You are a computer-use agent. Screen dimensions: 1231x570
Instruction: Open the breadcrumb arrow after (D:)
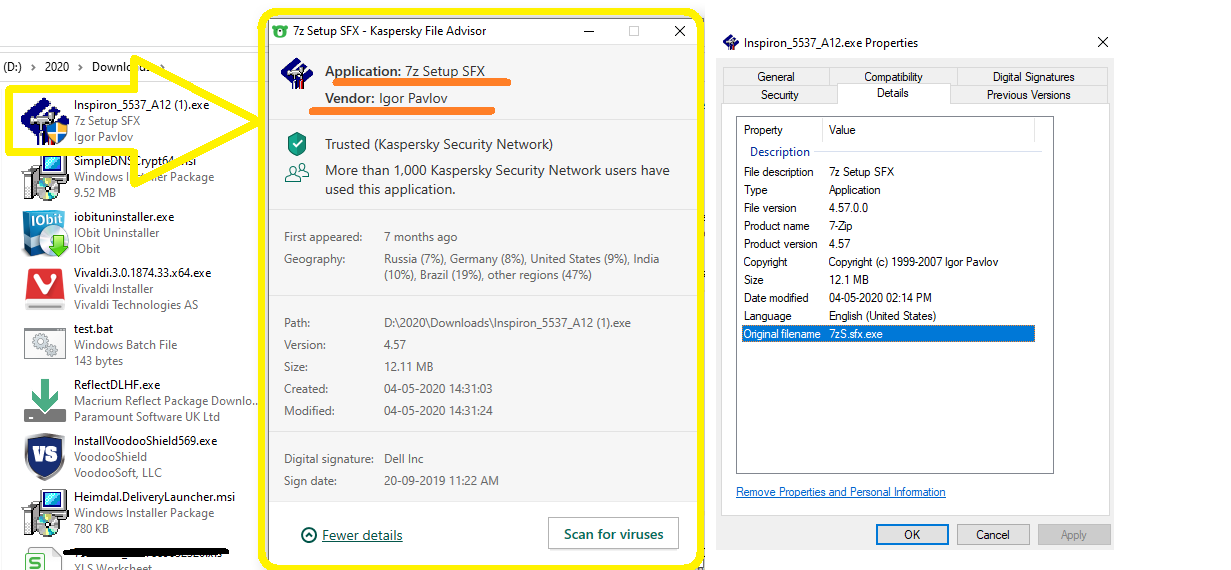click(33, 67)
